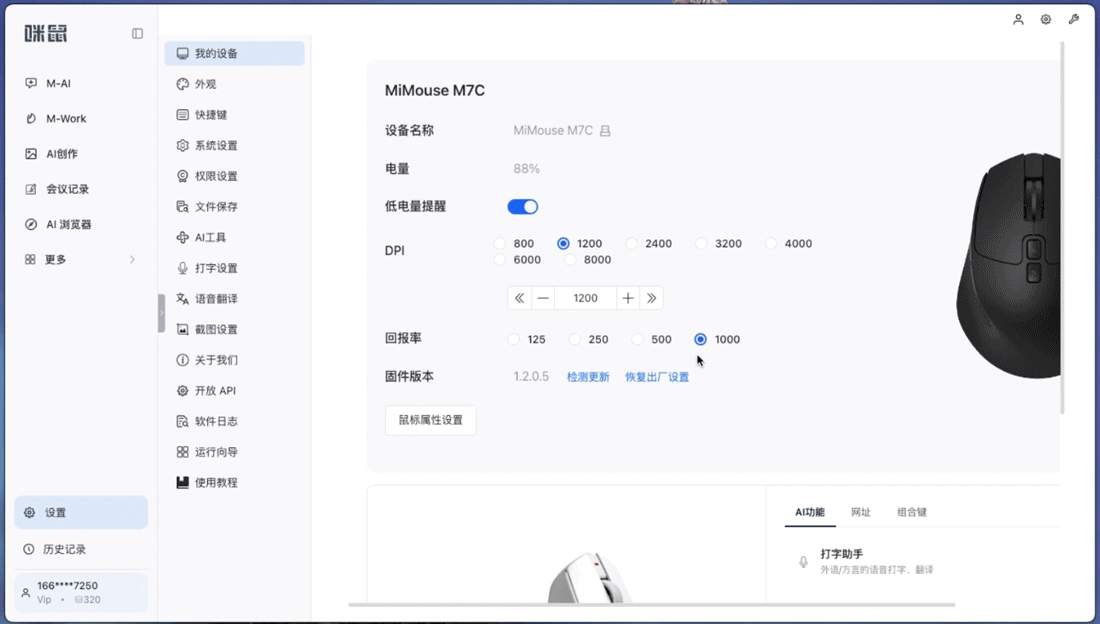Screen dimensions: 1100x624
Task: Switch to 组合键 tab
Action: 912,512
